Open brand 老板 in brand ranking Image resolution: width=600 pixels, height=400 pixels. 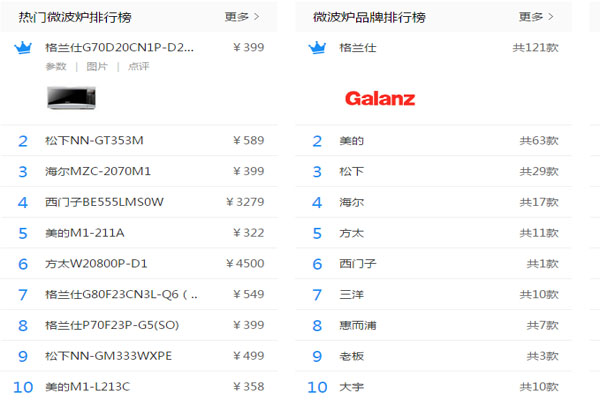(x=352, y=356)
